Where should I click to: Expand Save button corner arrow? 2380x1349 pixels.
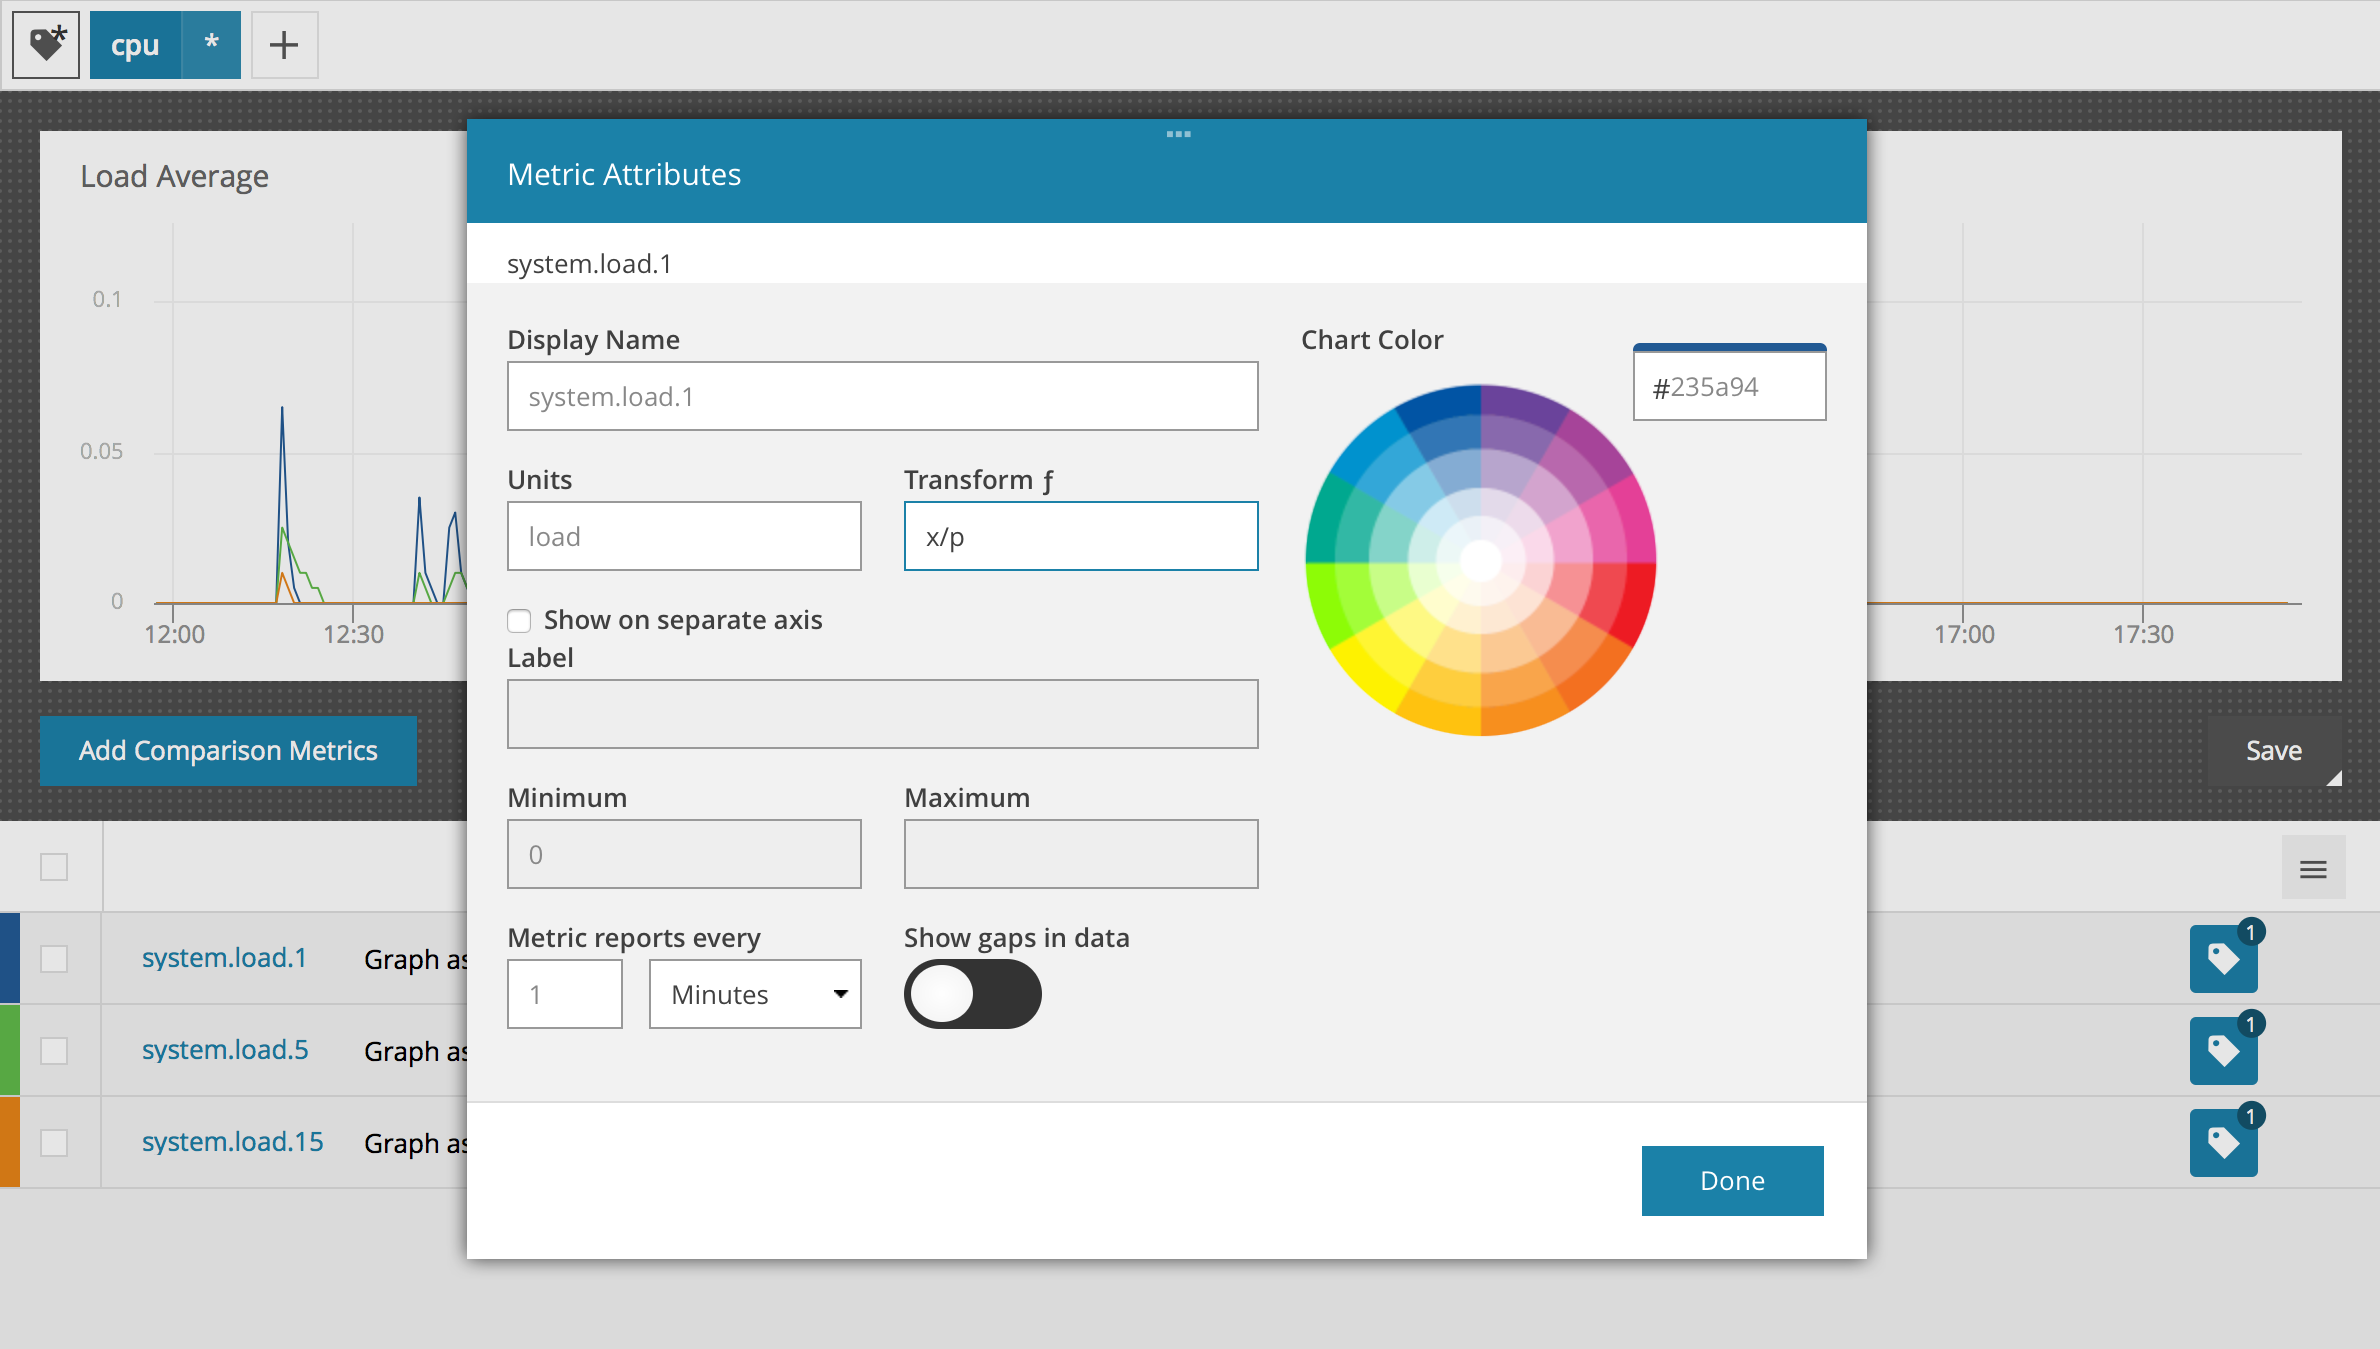(2334, 779)
